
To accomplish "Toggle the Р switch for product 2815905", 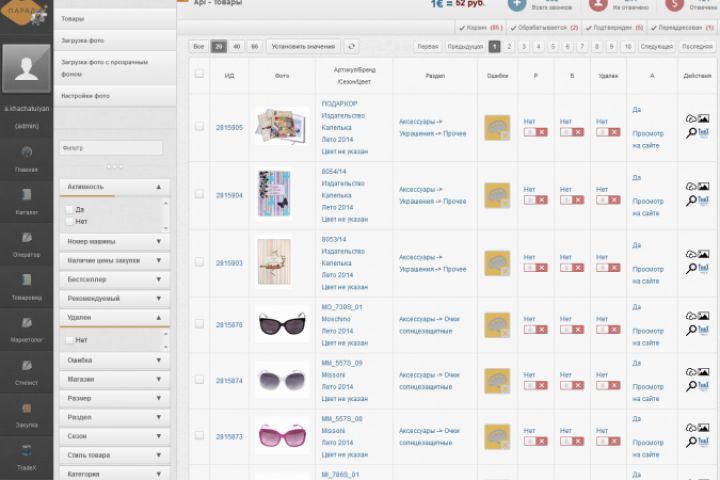I will click(535, 132).
